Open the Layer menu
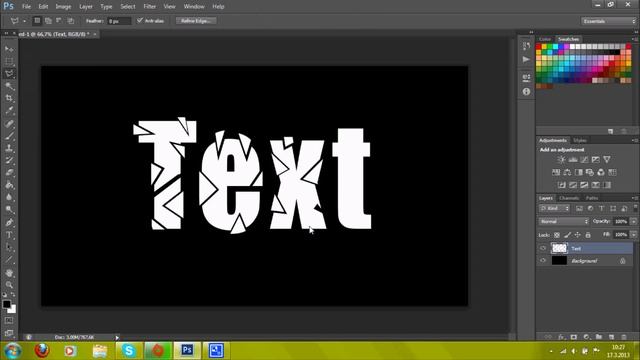Viewport: 640px width, 360px height. tap(86, 7)
